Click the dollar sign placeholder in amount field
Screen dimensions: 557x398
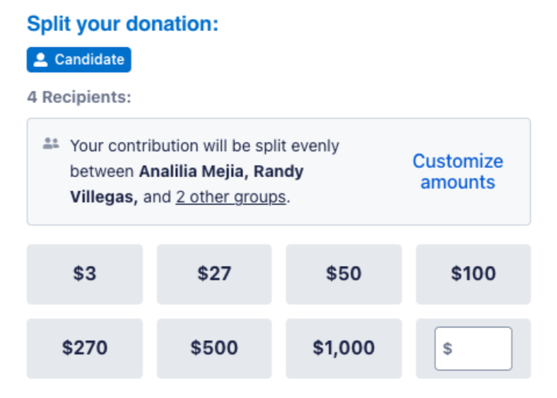pos(447,349)
